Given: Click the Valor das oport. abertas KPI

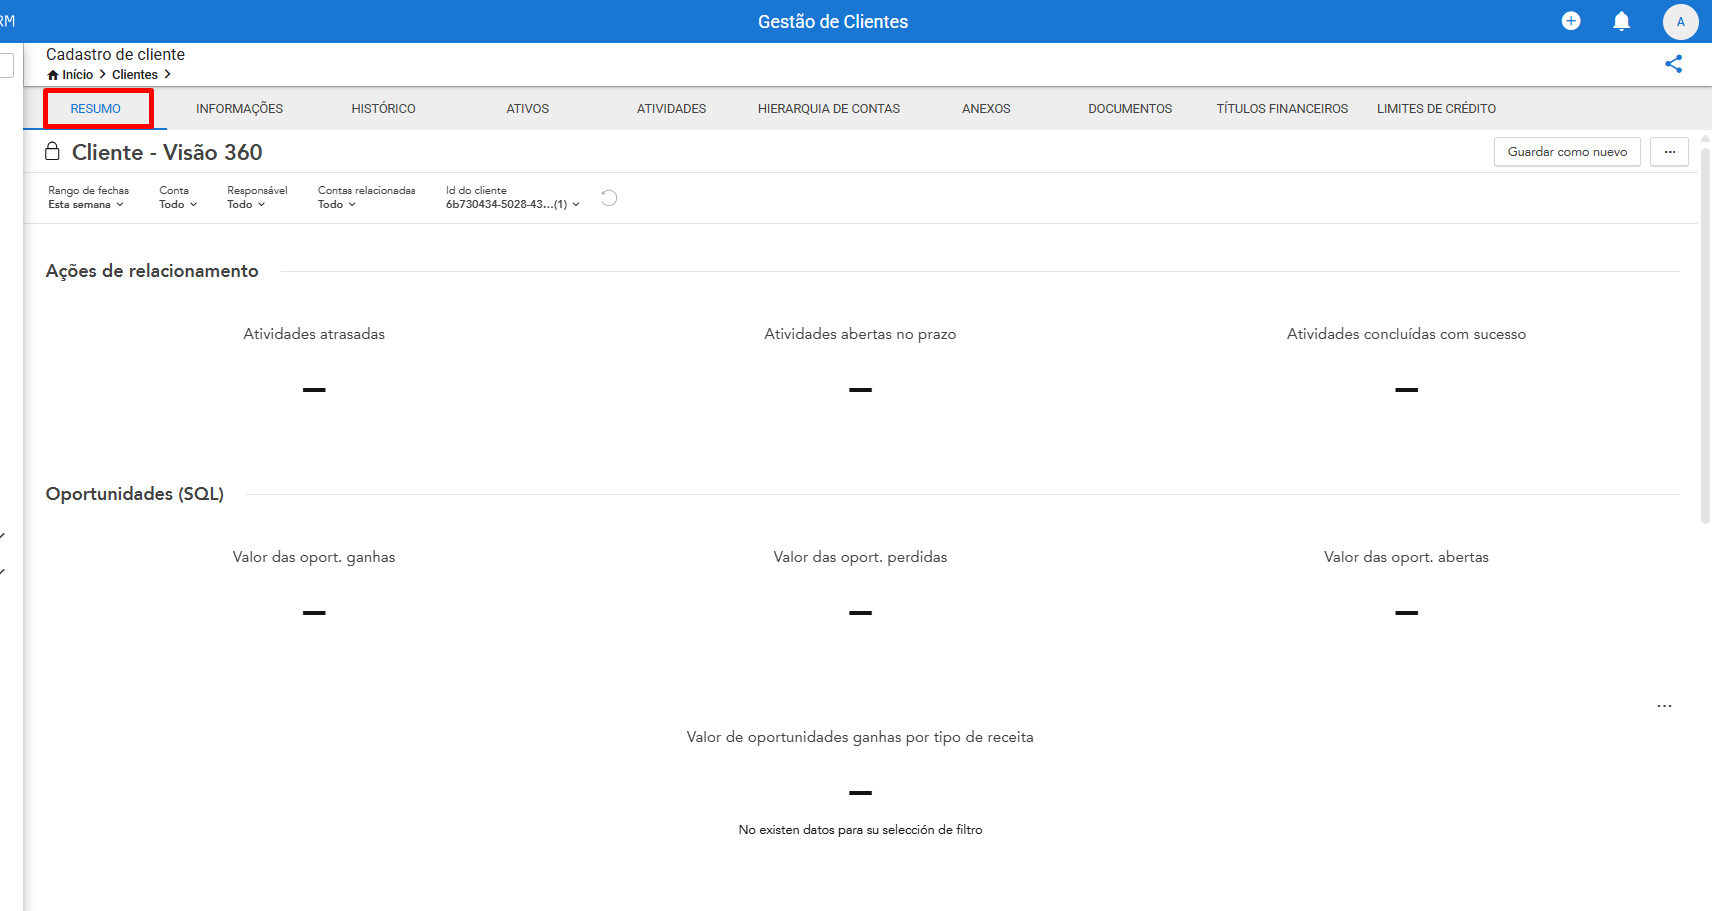Looking at the screenshot, I should (x=1406, y=583).
